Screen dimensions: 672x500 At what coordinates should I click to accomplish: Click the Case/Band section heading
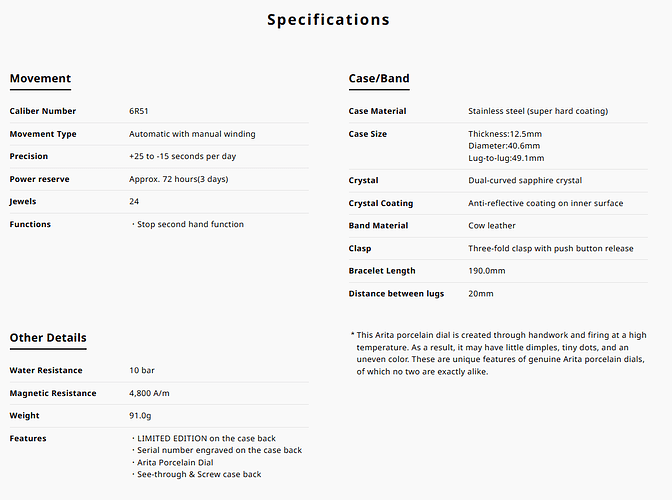pos(379,79)
